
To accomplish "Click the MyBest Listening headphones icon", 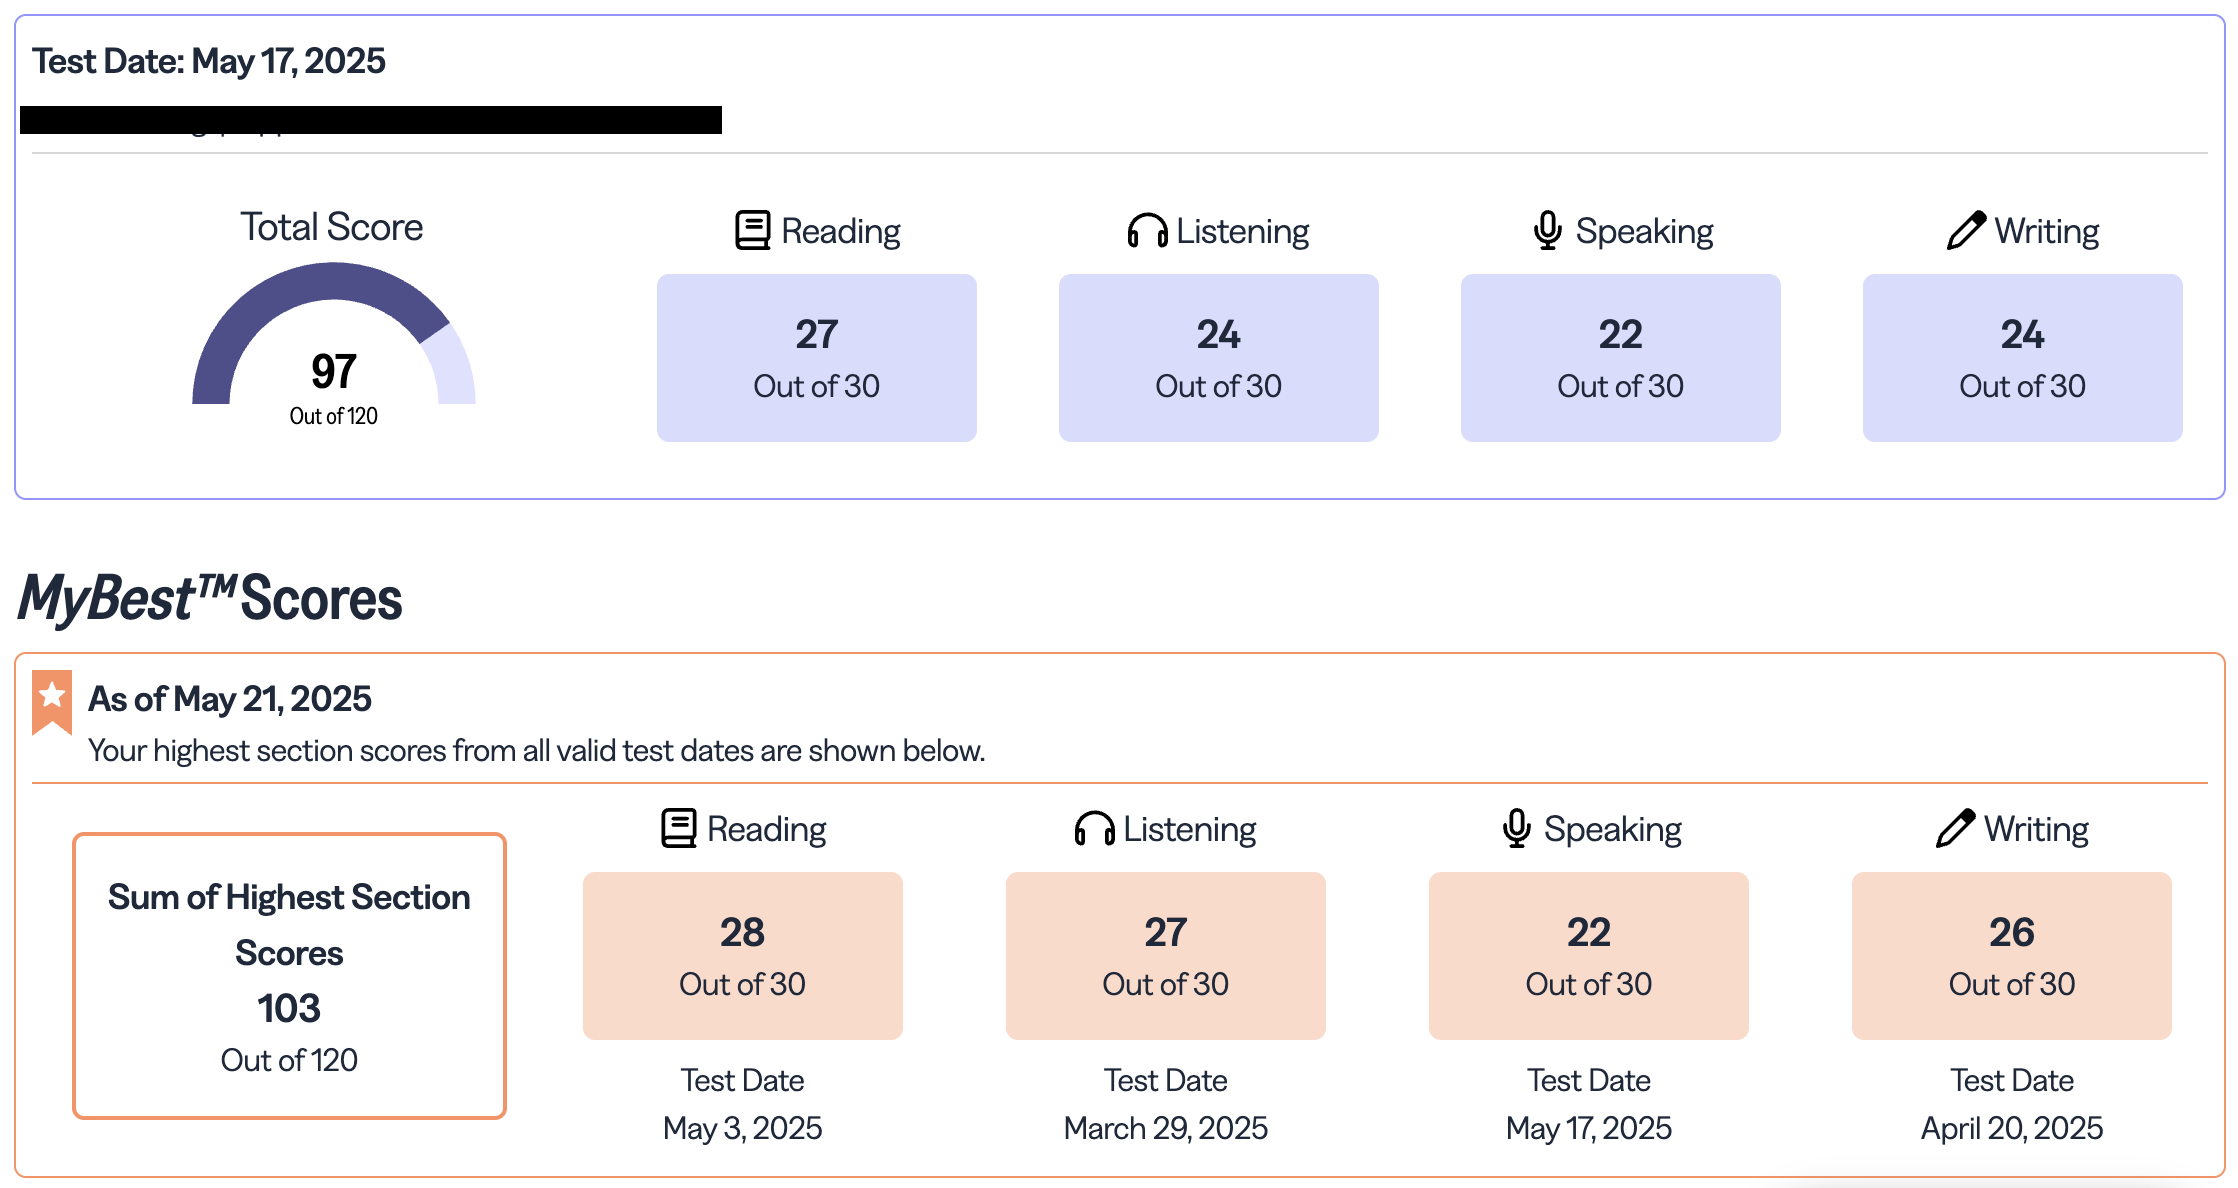I will (x=1094, y=828).
